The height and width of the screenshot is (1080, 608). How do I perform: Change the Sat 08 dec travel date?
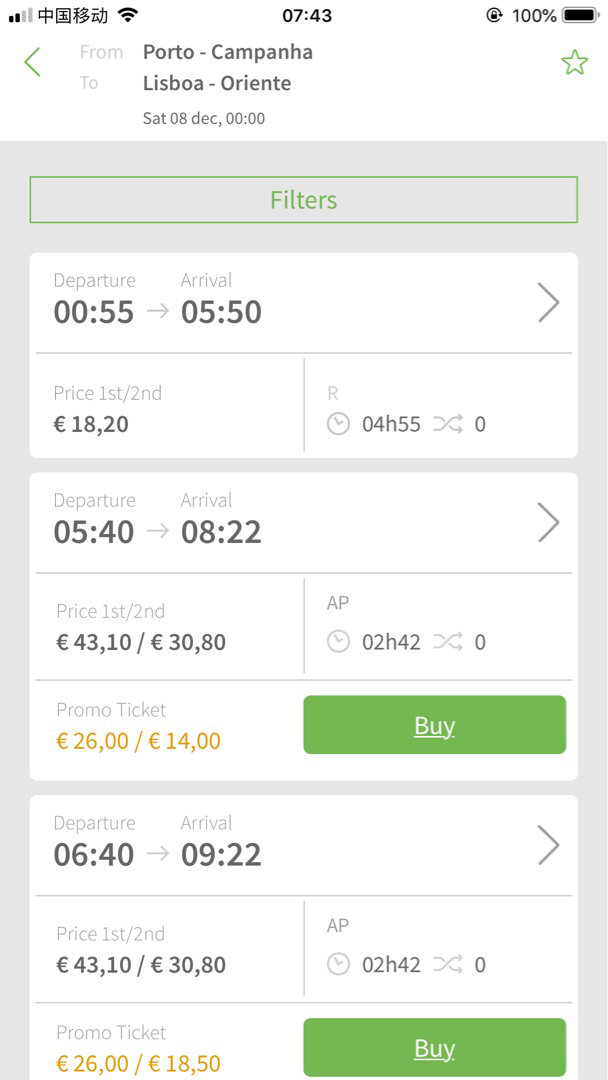click(x=204, y=118)
